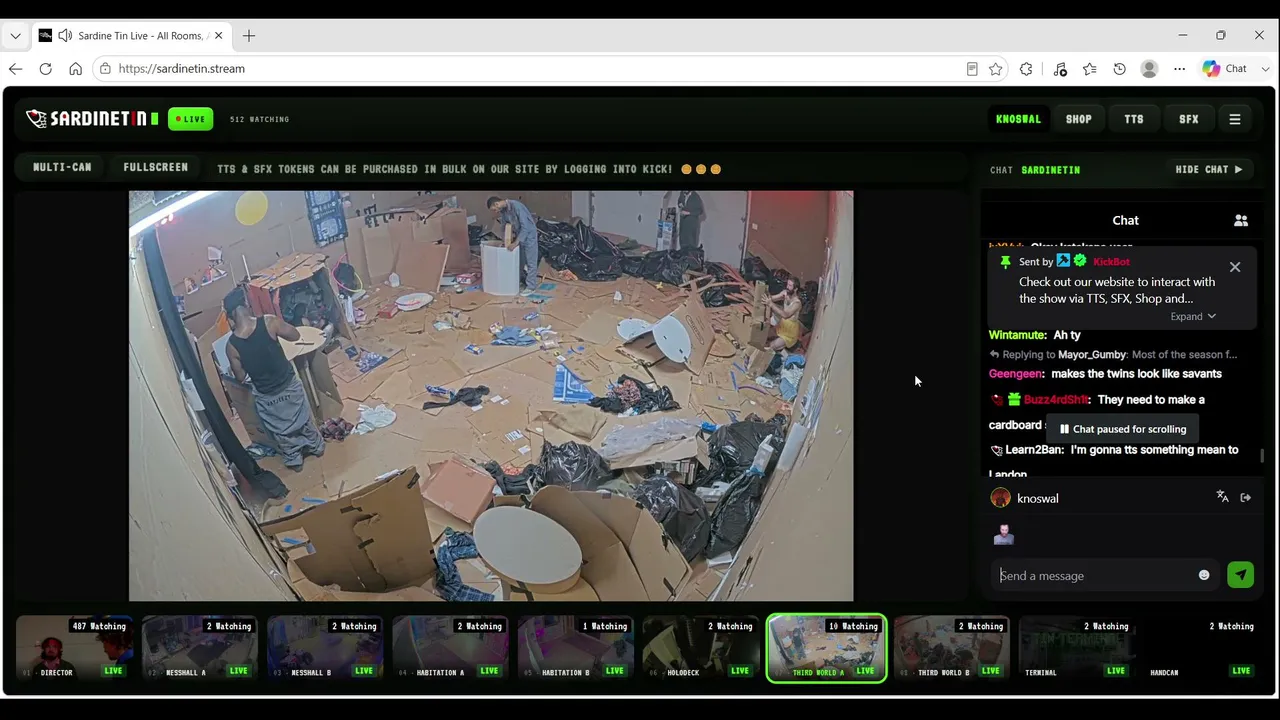
Task: Hide the chat panel
Action: (x=1209, y=170)
